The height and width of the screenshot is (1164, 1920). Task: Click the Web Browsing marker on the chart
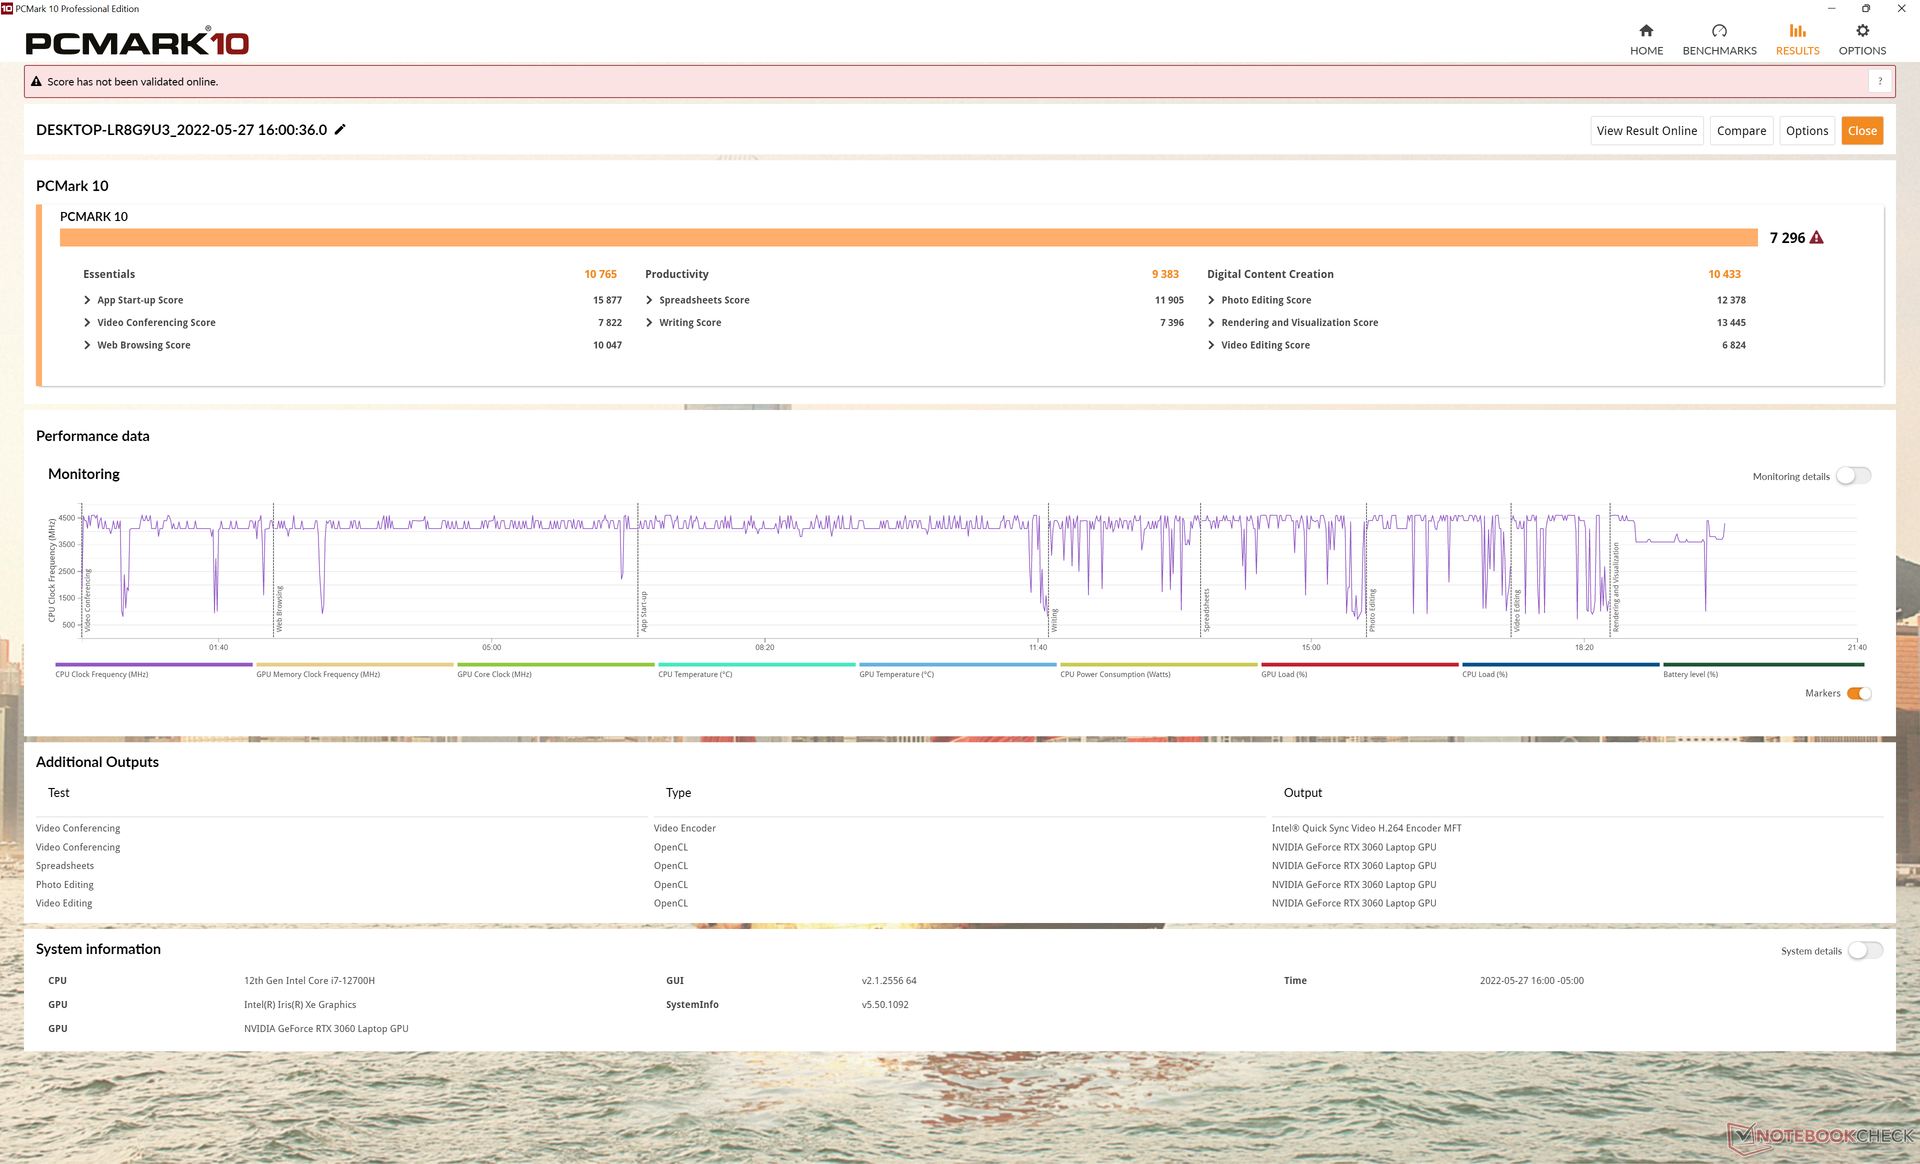coord(279,608)
